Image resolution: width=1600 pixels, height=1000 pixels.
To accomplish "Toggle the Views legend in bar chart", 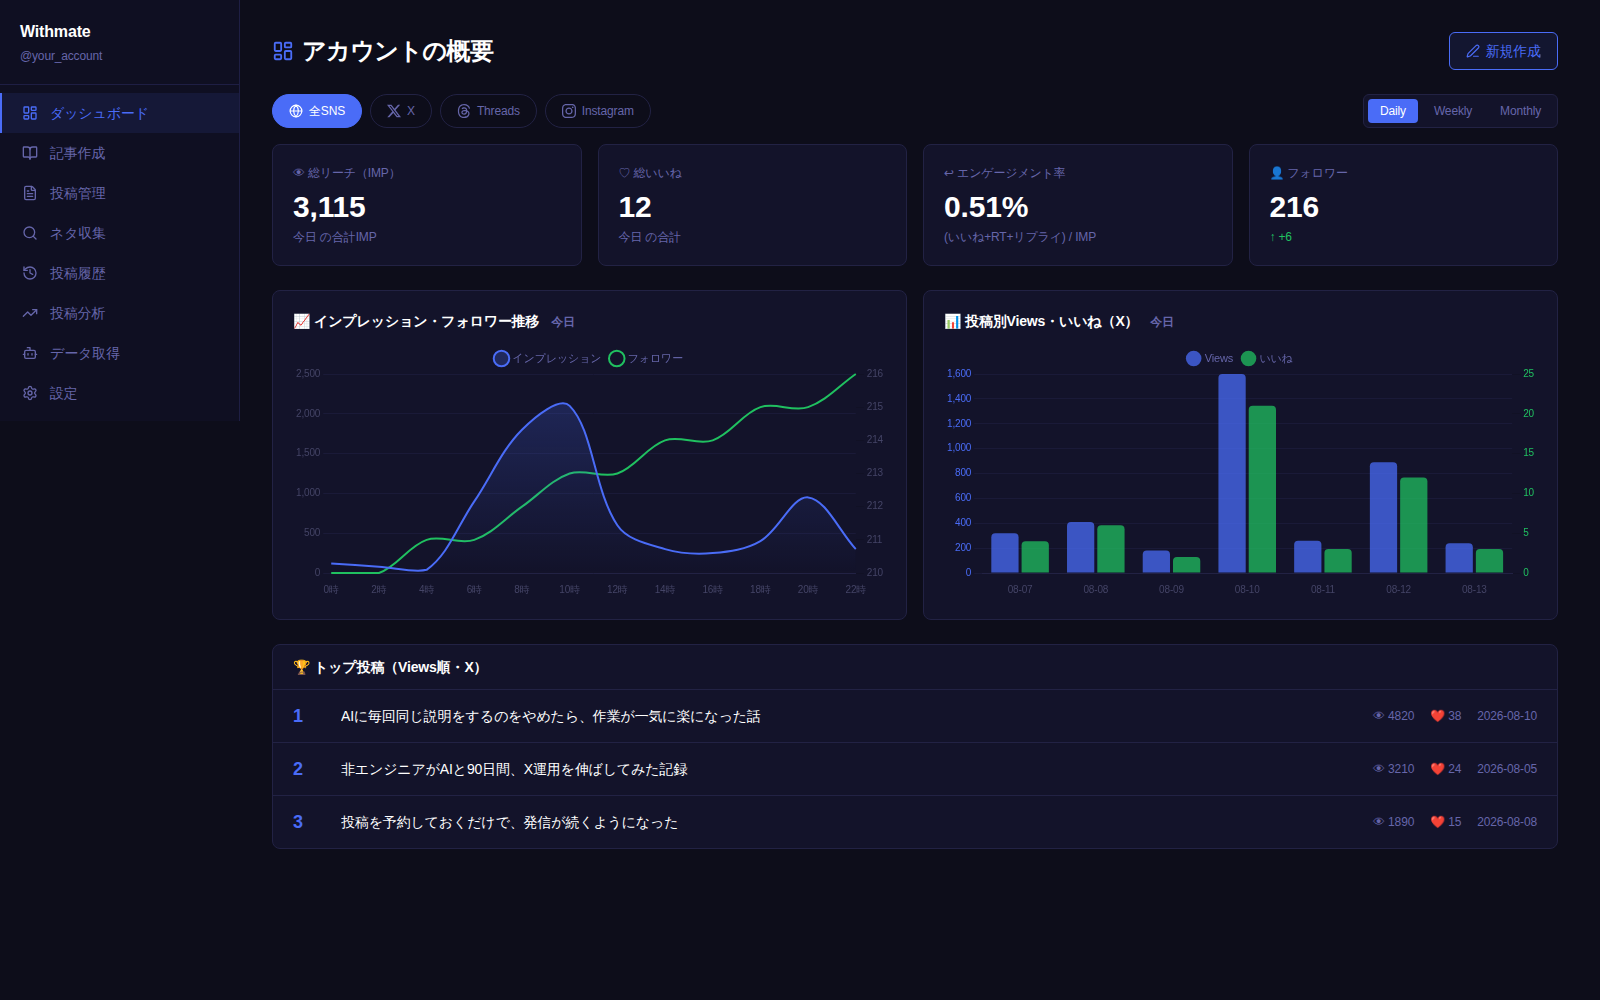I will 1210,358.
